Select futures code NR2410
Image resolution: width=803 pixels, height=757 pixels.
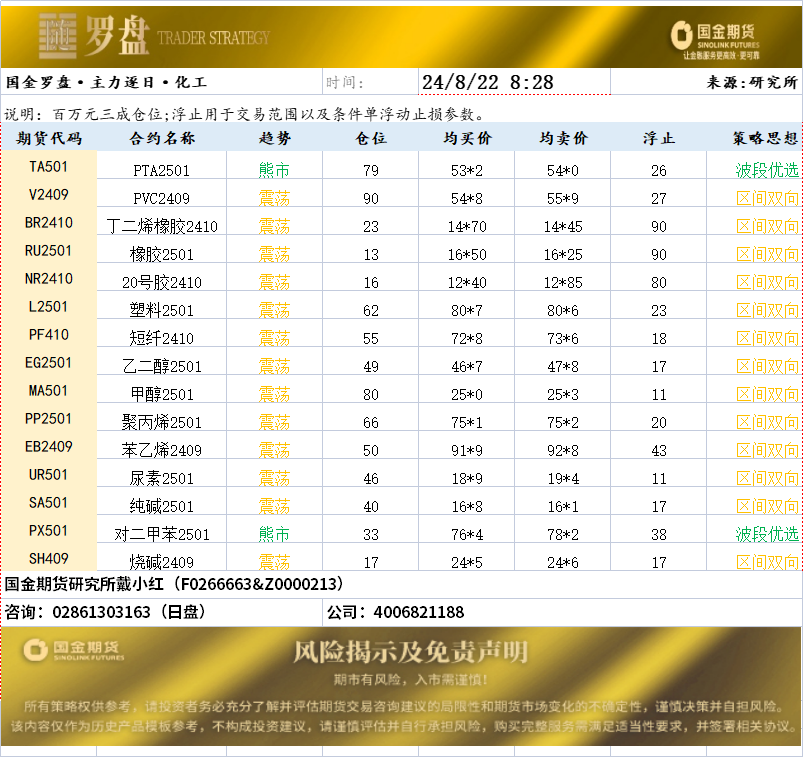pyautogui.click(x=49, y=279)
